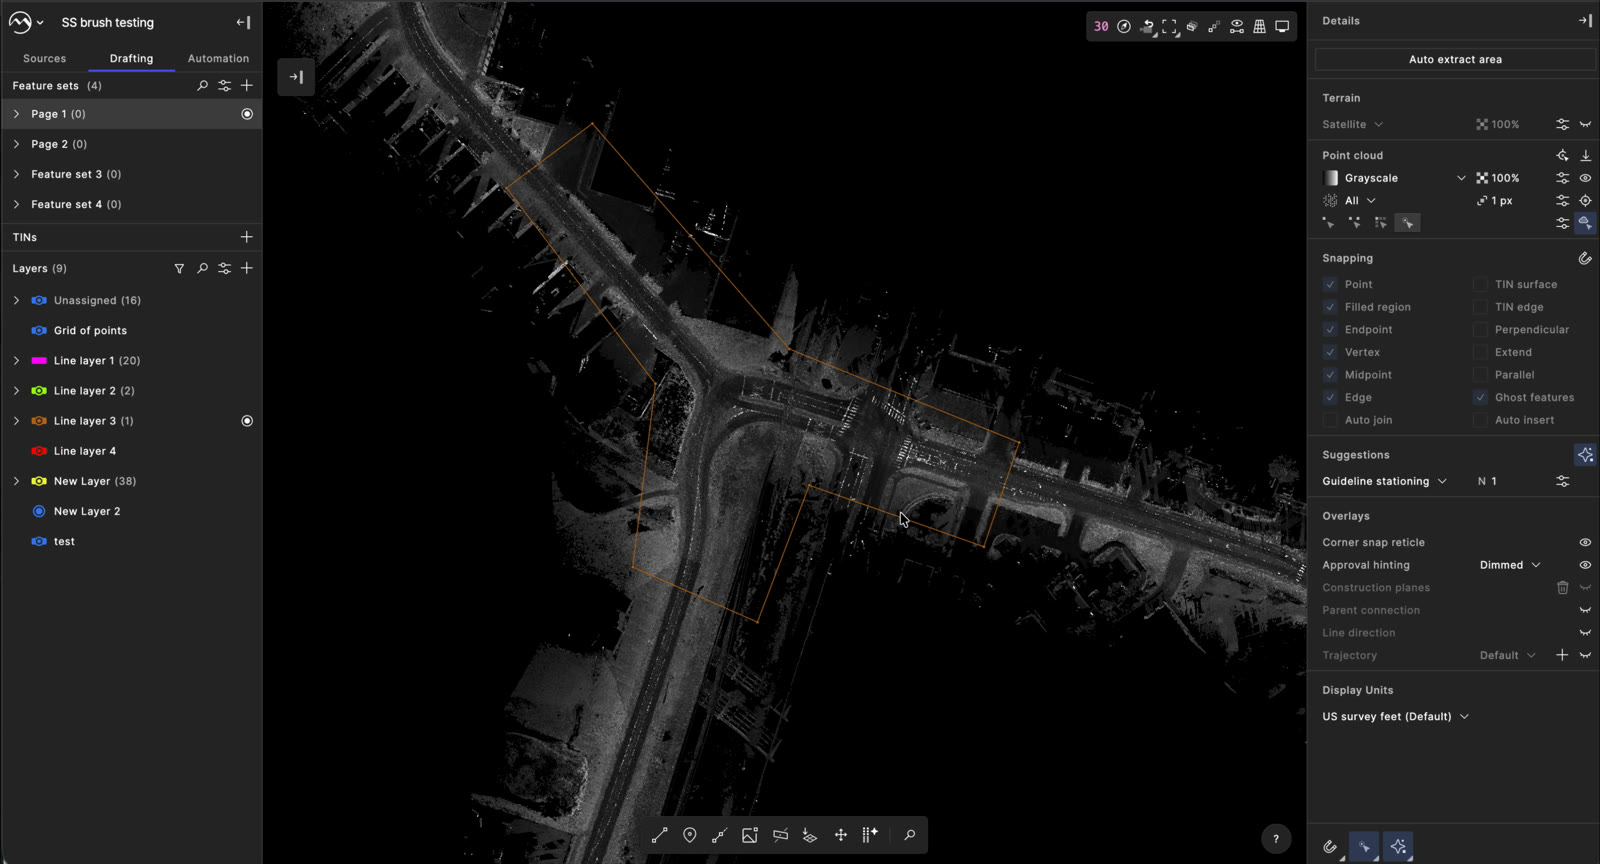Open the Grayscale color mode dropdown

point(1394,178)
